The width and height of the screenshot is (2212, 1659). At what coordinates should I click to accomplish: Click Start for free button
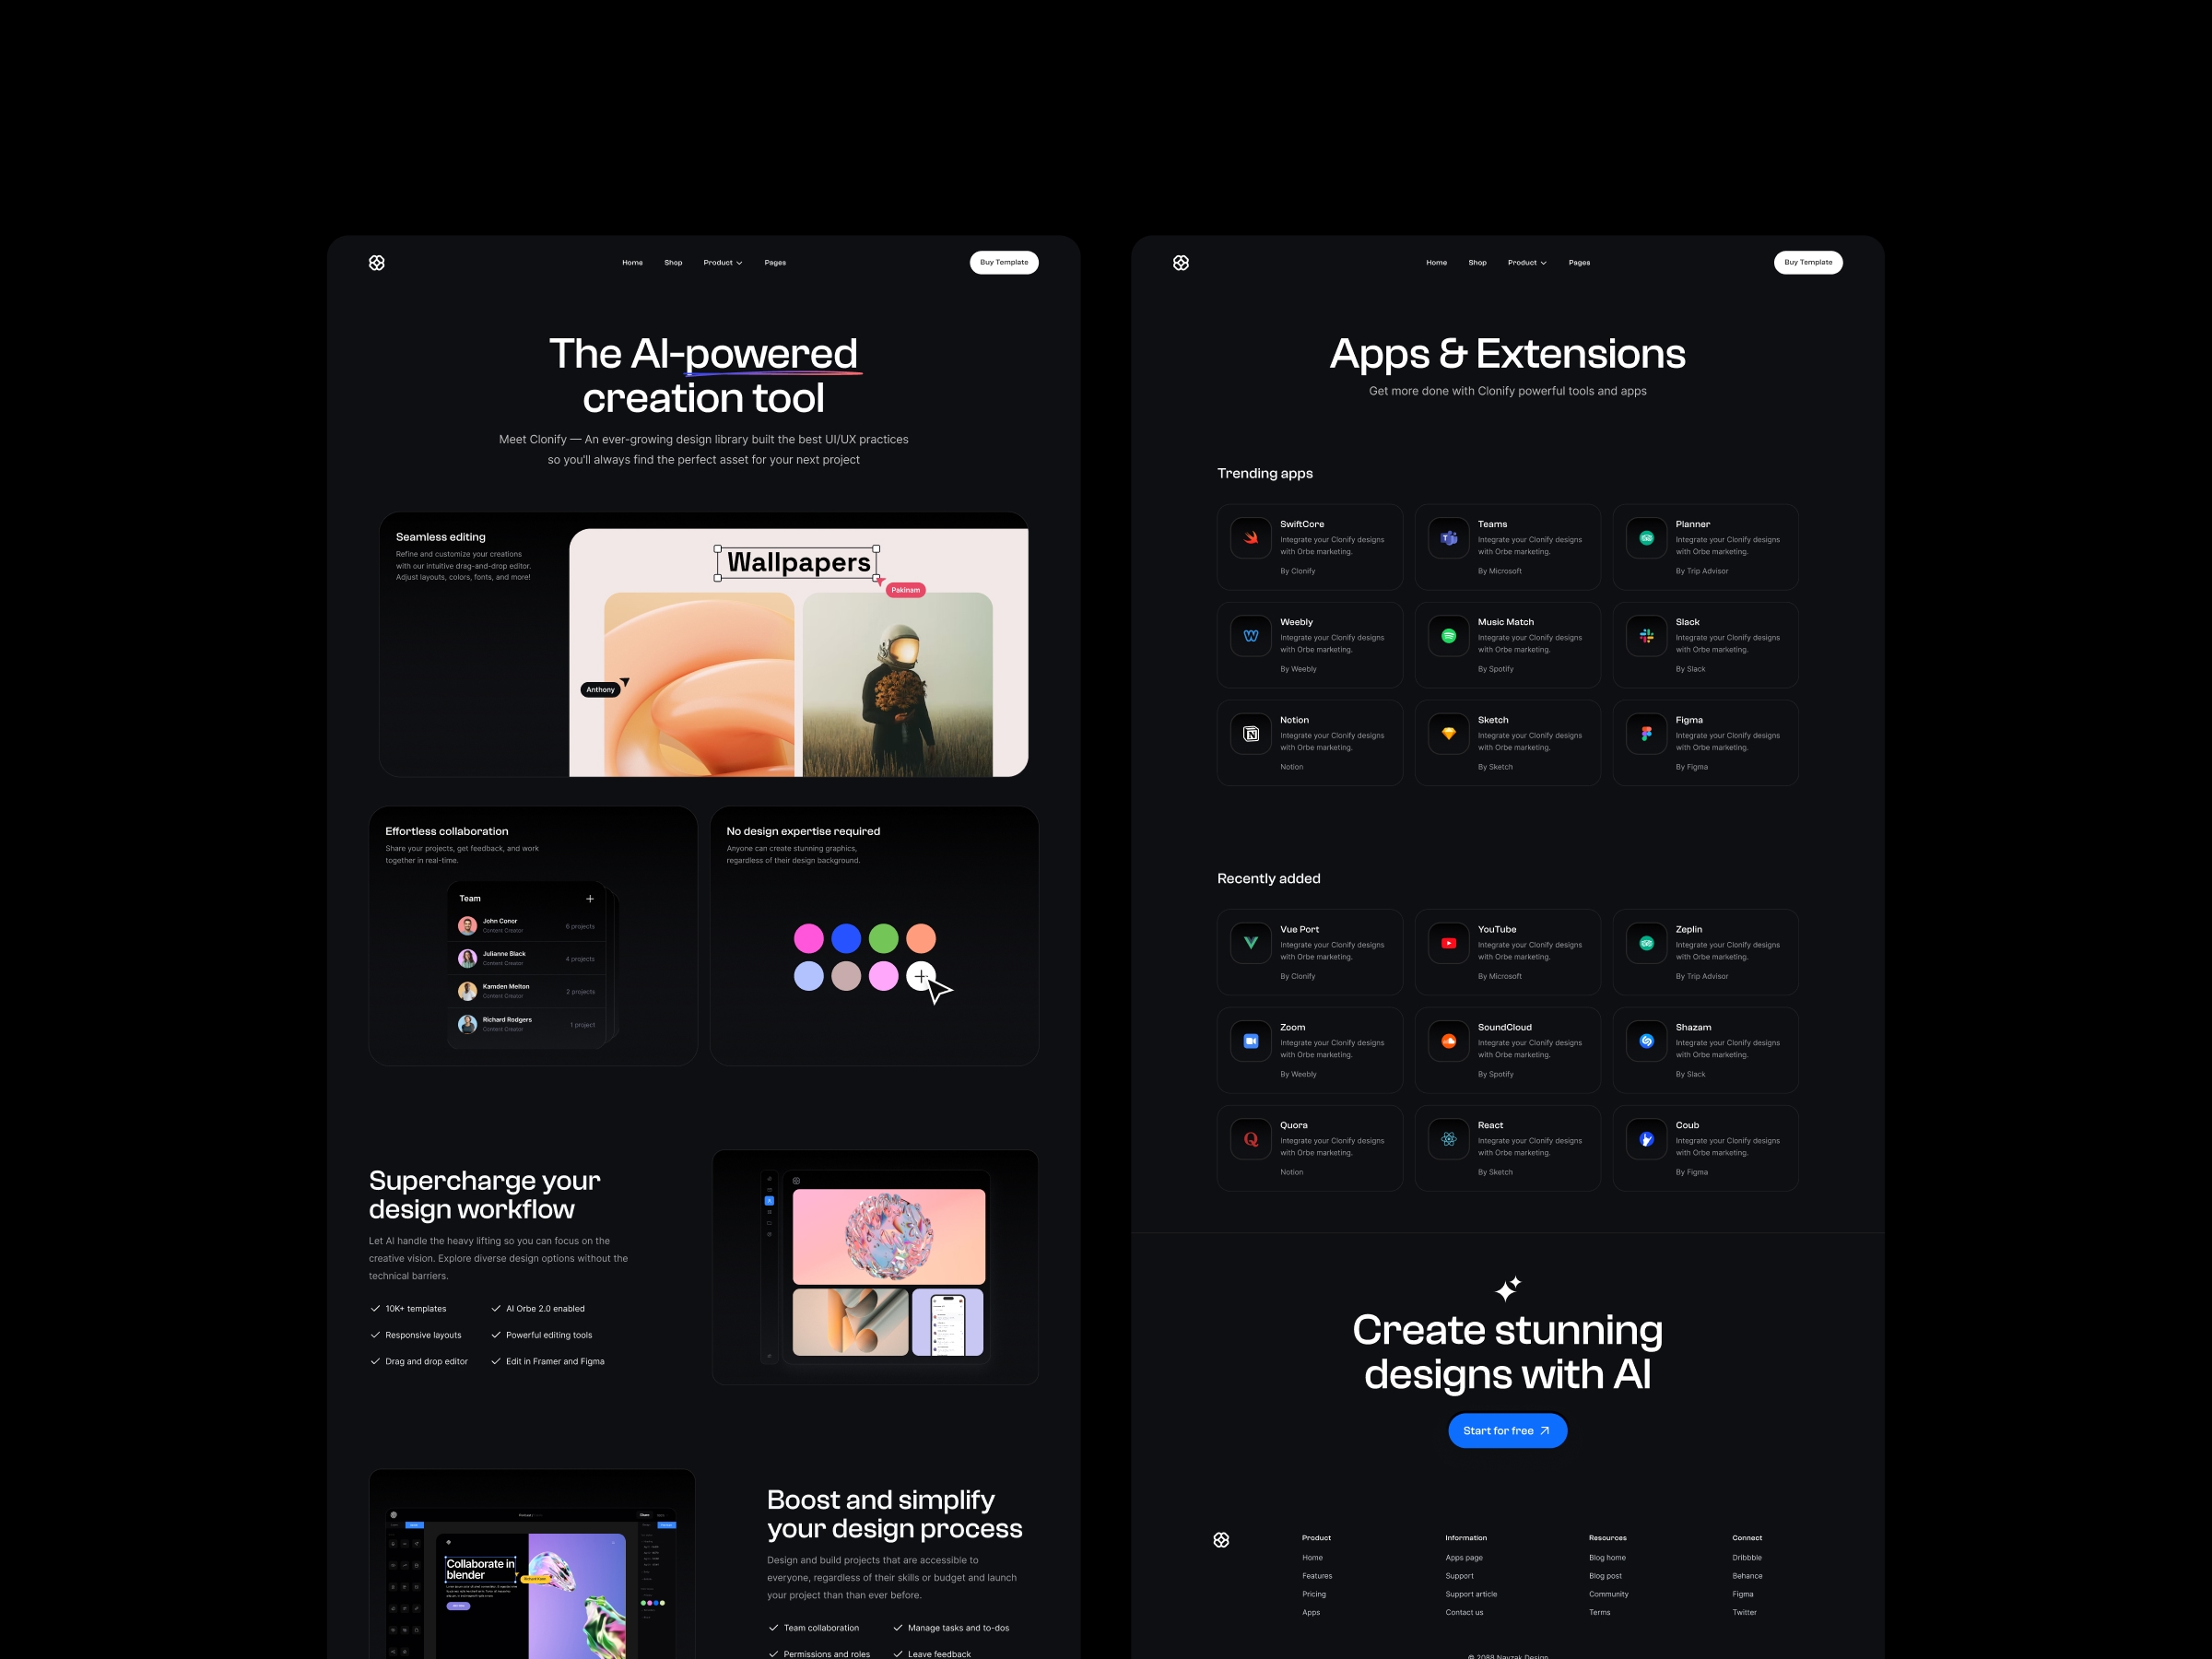click(1503, 1429)
